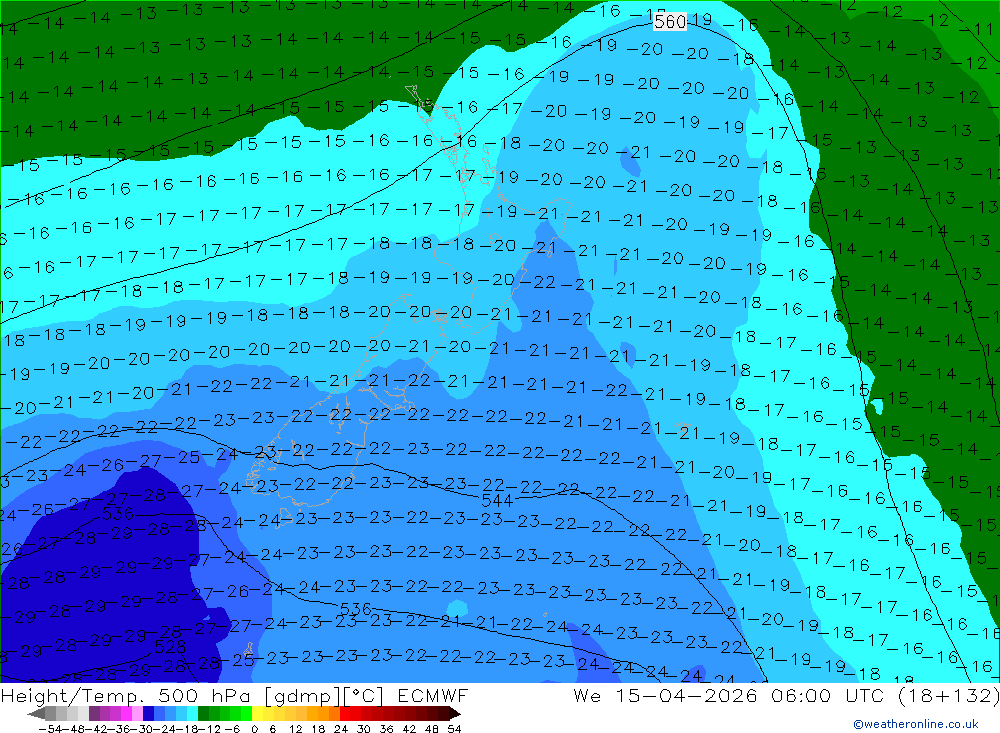Pick the dark blue swatch in the legend
The height and width of the screenshot is (733, 1000).
point(148,714)
